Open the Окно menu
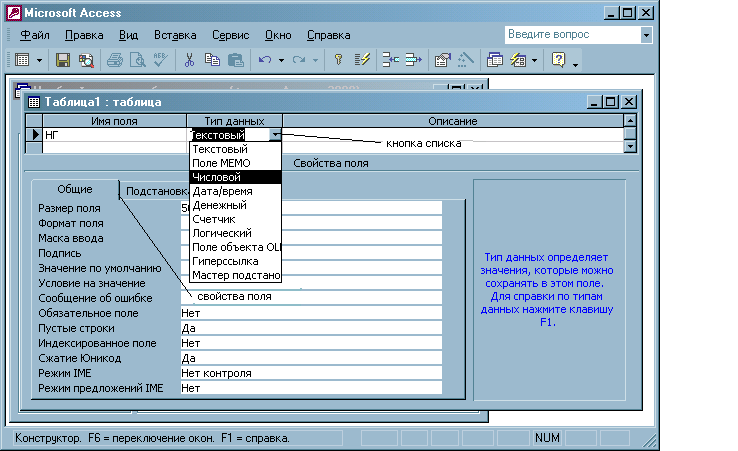 point(278,35)
